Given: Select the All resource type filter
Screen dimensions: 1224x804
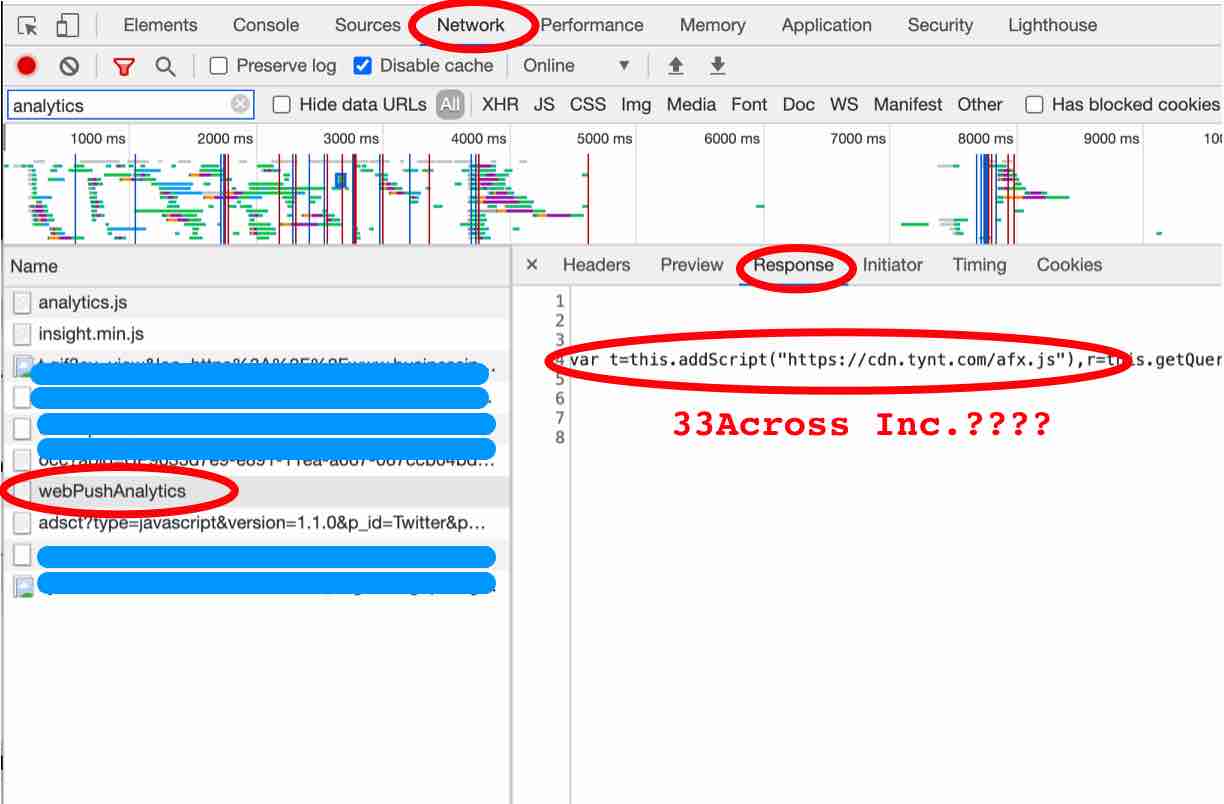Looking at the screenshot, I should (451, 104).
